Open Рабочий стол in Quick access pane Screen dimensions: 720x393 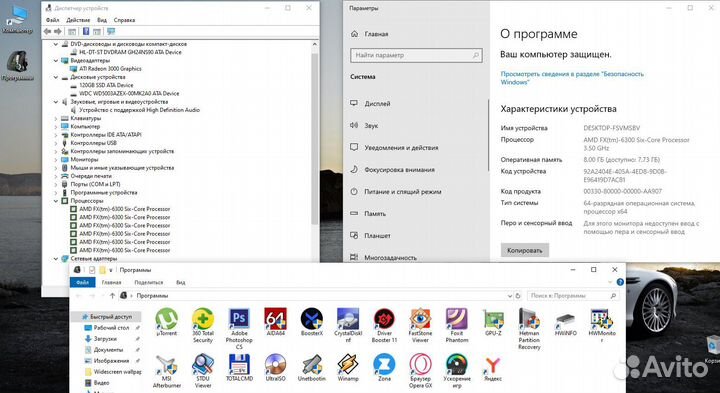pyautogui.click(x=111, y=328)
